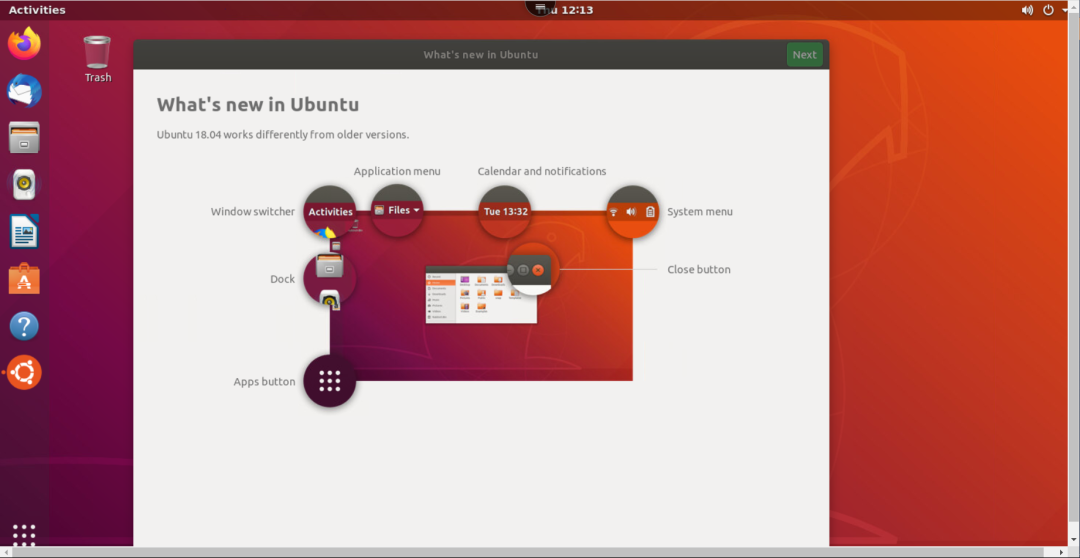Click the "What's new in Ubuntu" heading
The width and height of the screenshot is (1080, 558).
[x=258, y=105]
